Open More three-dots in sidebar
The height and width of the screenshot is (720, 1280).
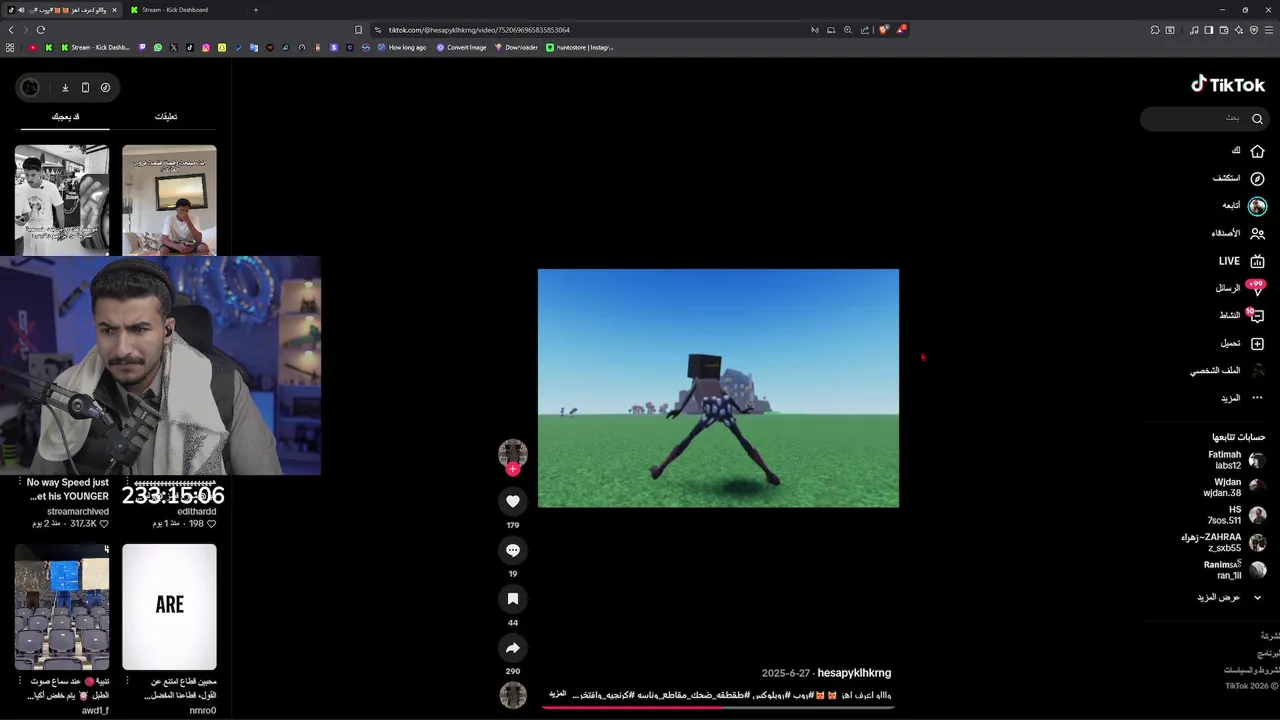tap(1257, 398)
